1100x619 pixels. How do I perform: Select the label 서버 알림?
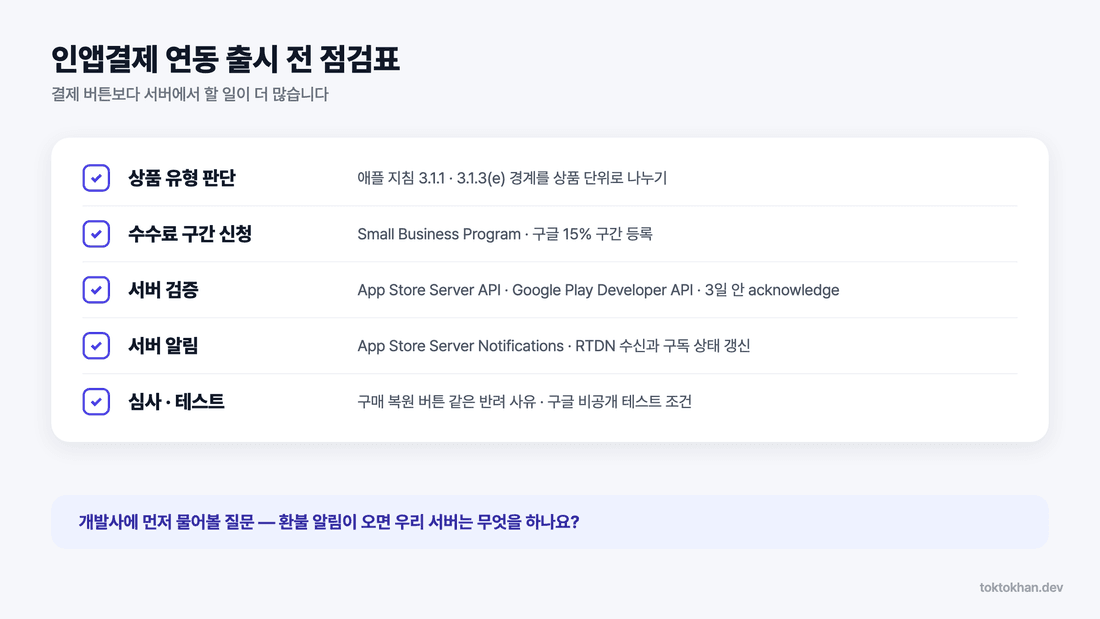click(163, 345)
